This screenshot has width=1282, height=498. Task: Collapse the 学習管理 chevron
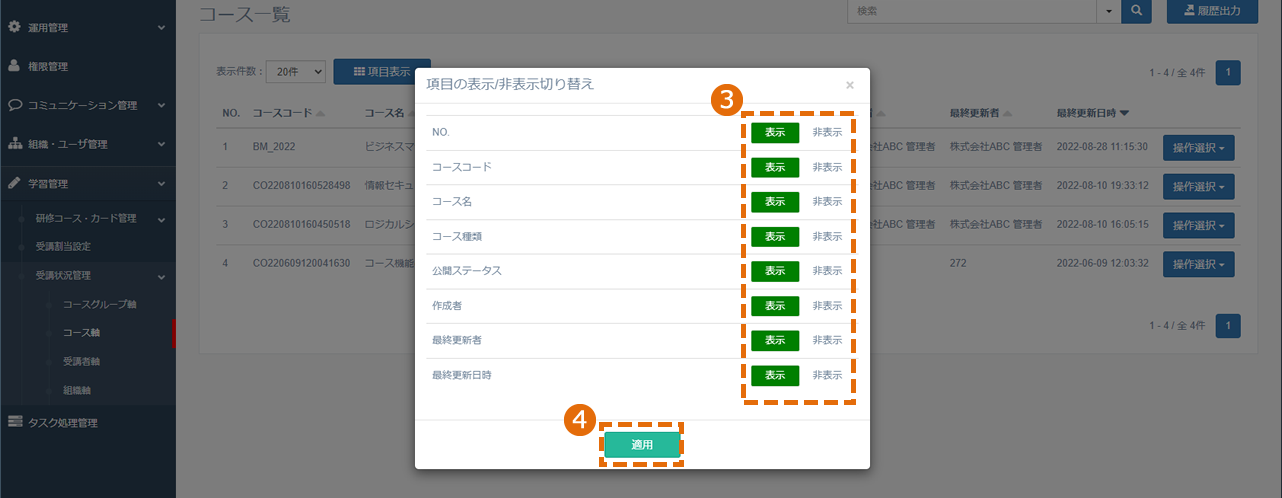[161, 183]
